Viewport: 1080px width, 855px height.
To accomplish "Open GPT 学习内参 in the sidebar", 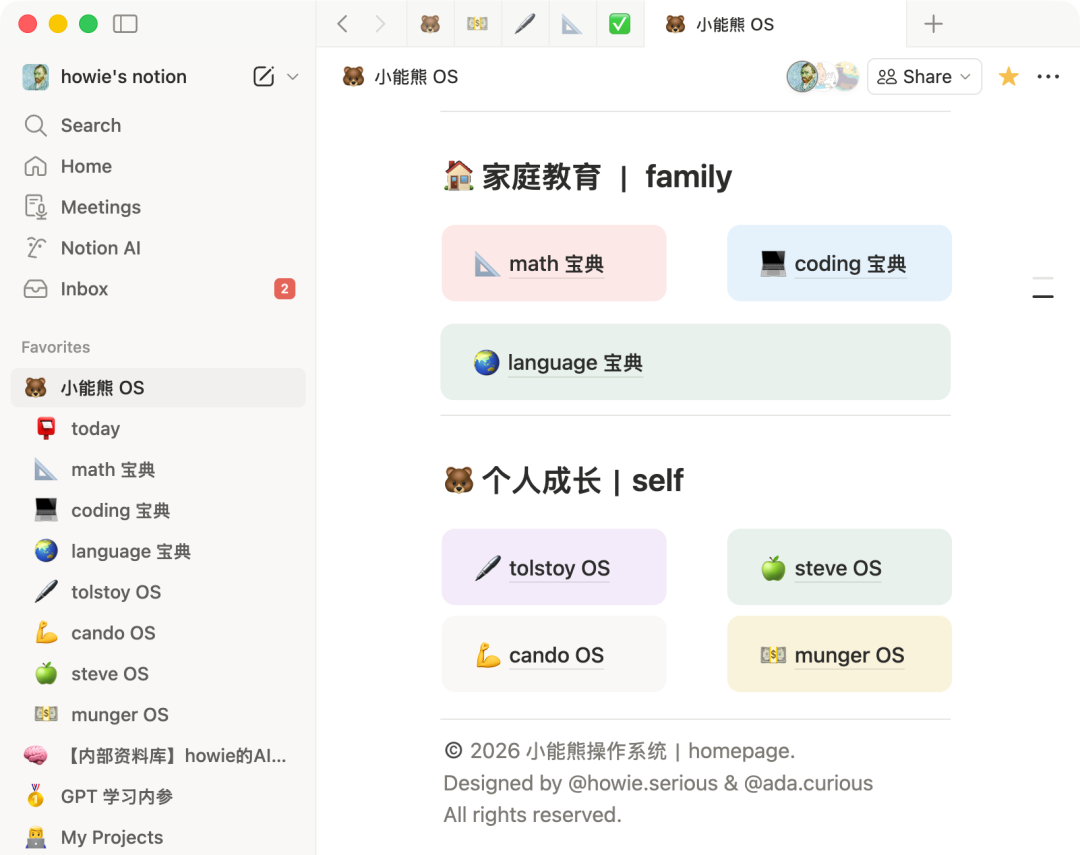I will (158, 796).
